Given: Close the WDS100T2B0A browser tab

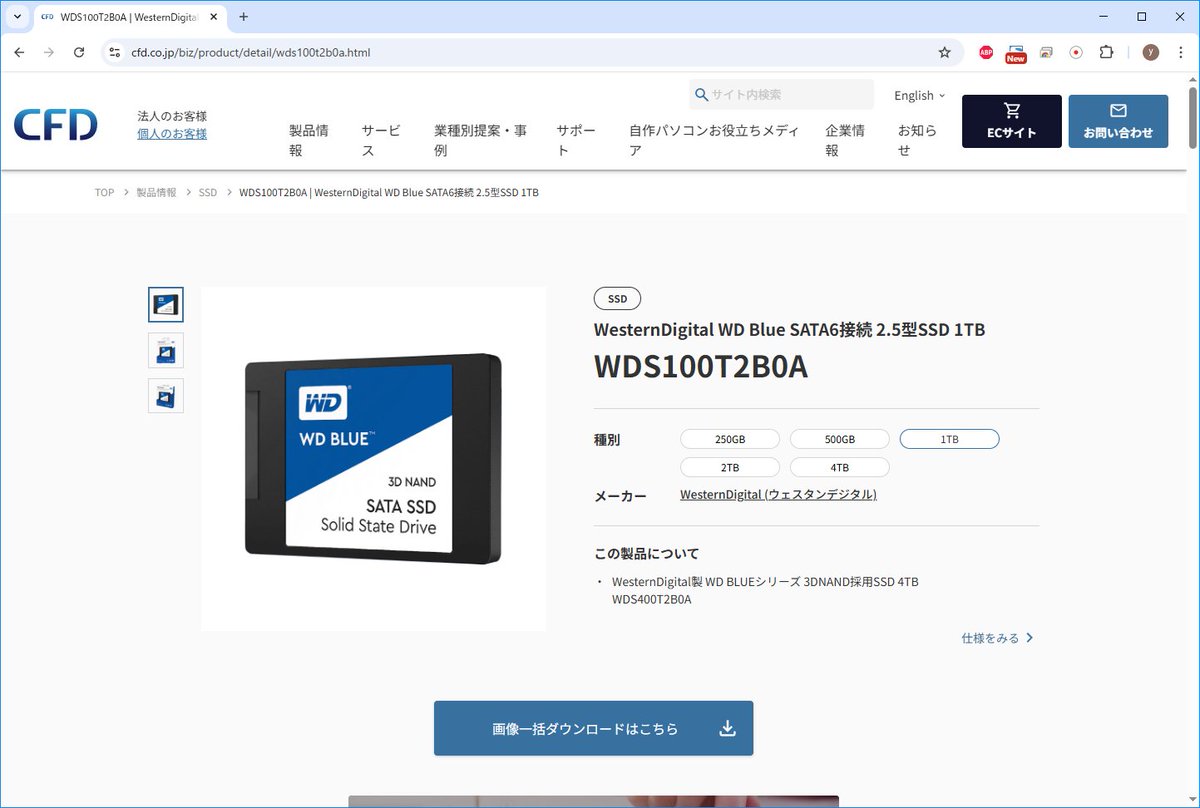Looking at the screenshot, I should pyautogui.click(x=213, y=17).
